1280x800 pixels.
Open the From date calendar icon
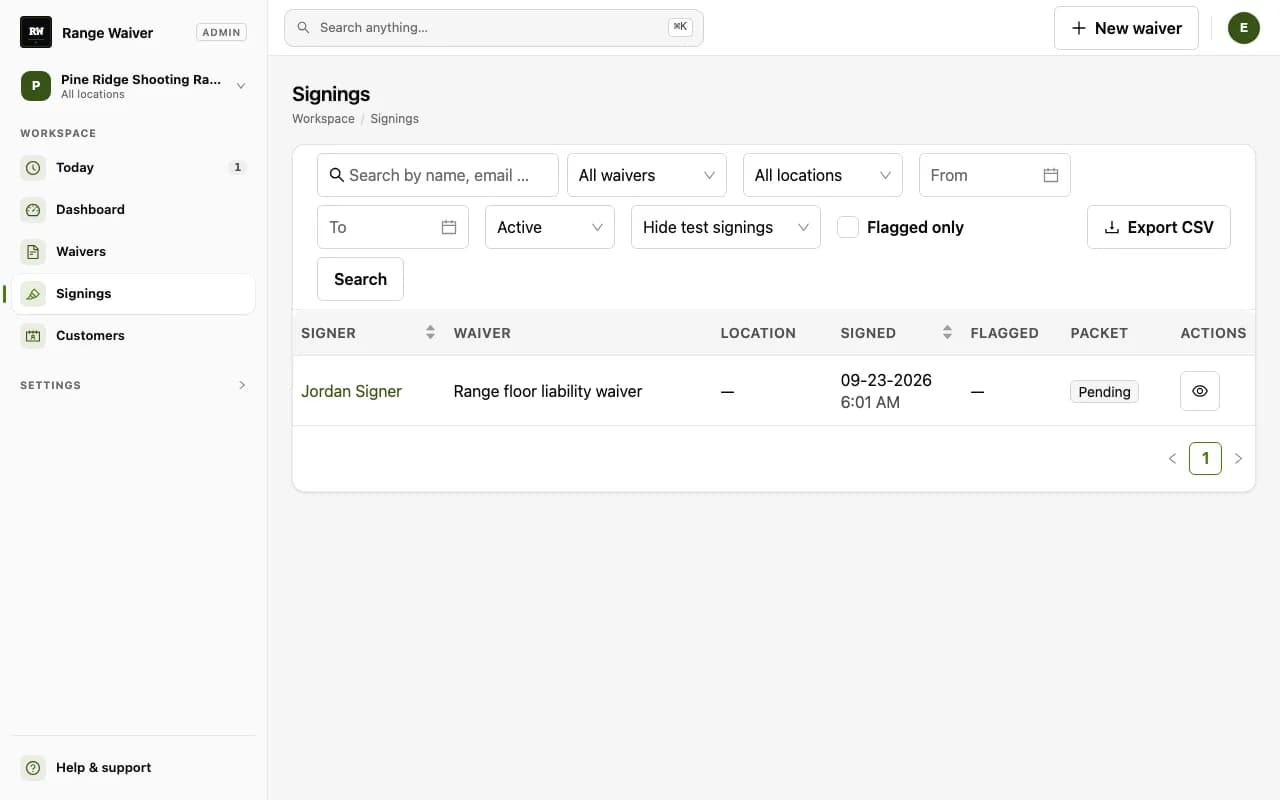pyautogui.click(x=1051, y=175)
